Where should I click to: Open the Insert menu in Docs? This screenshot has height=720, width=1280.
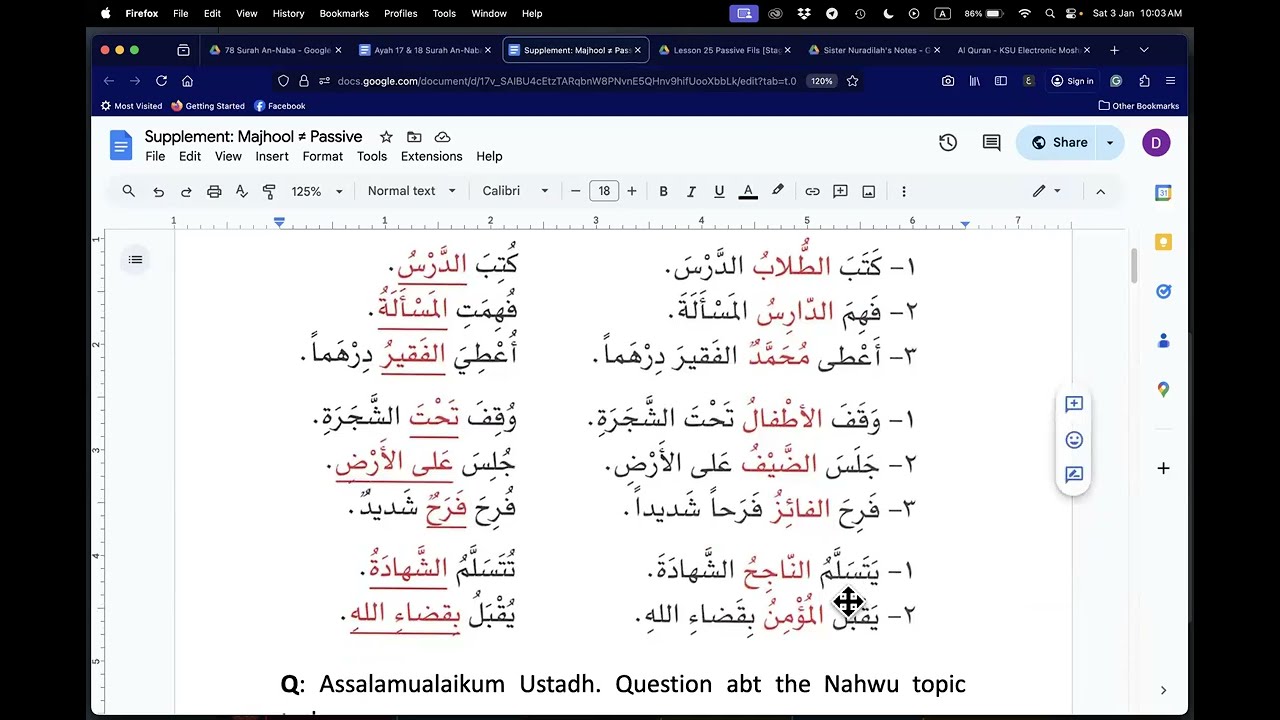(x=272, y=156)
